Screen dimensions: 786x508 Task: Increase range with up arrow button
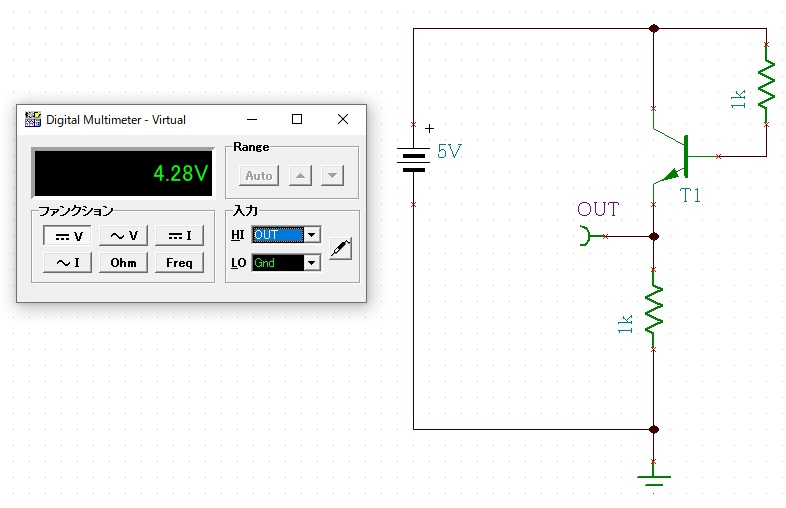(x=300, y=176)
